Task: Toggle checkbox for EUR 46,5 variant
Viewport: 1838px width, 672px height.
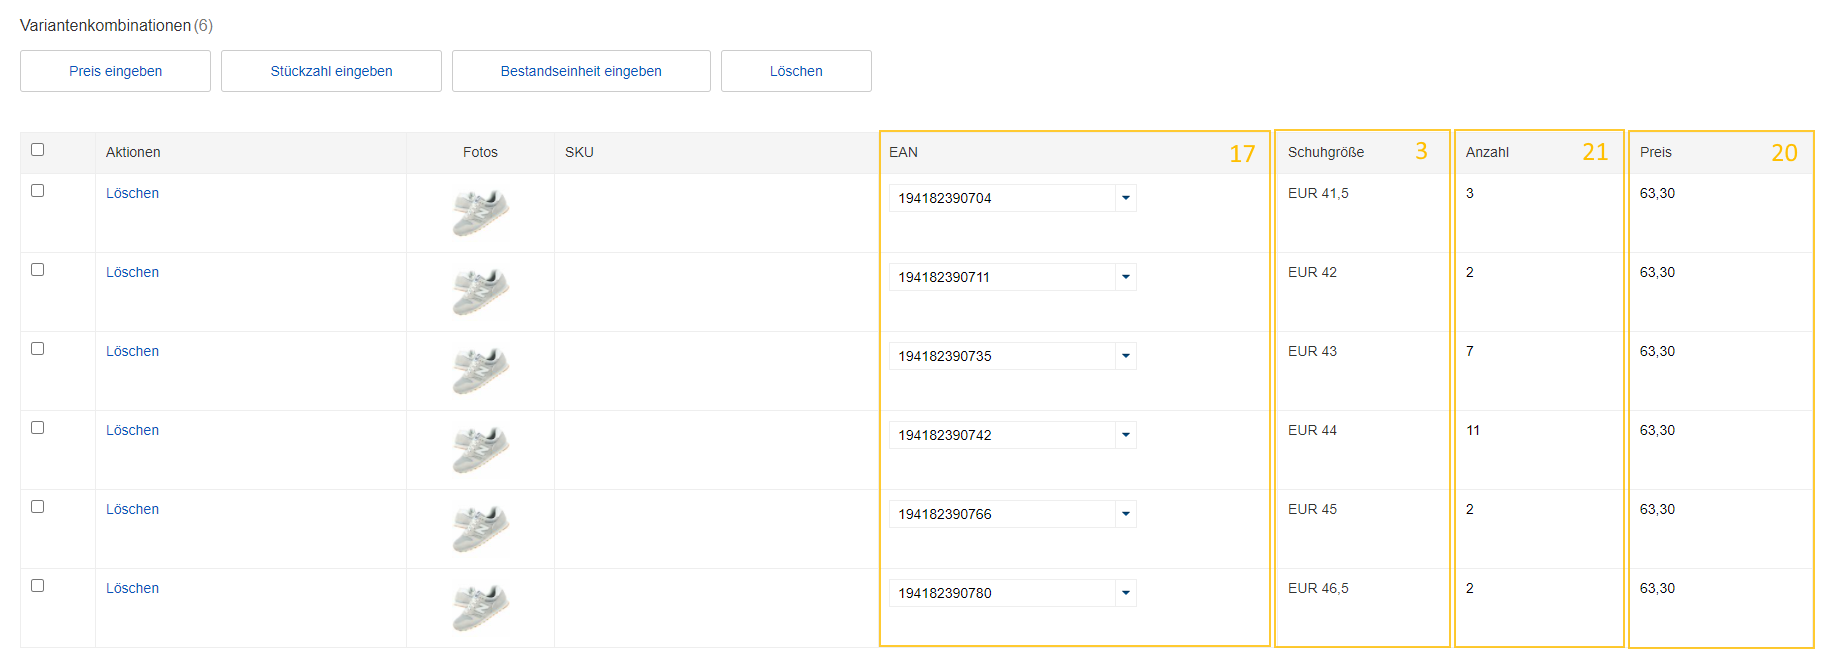Action: pos(38,586)
